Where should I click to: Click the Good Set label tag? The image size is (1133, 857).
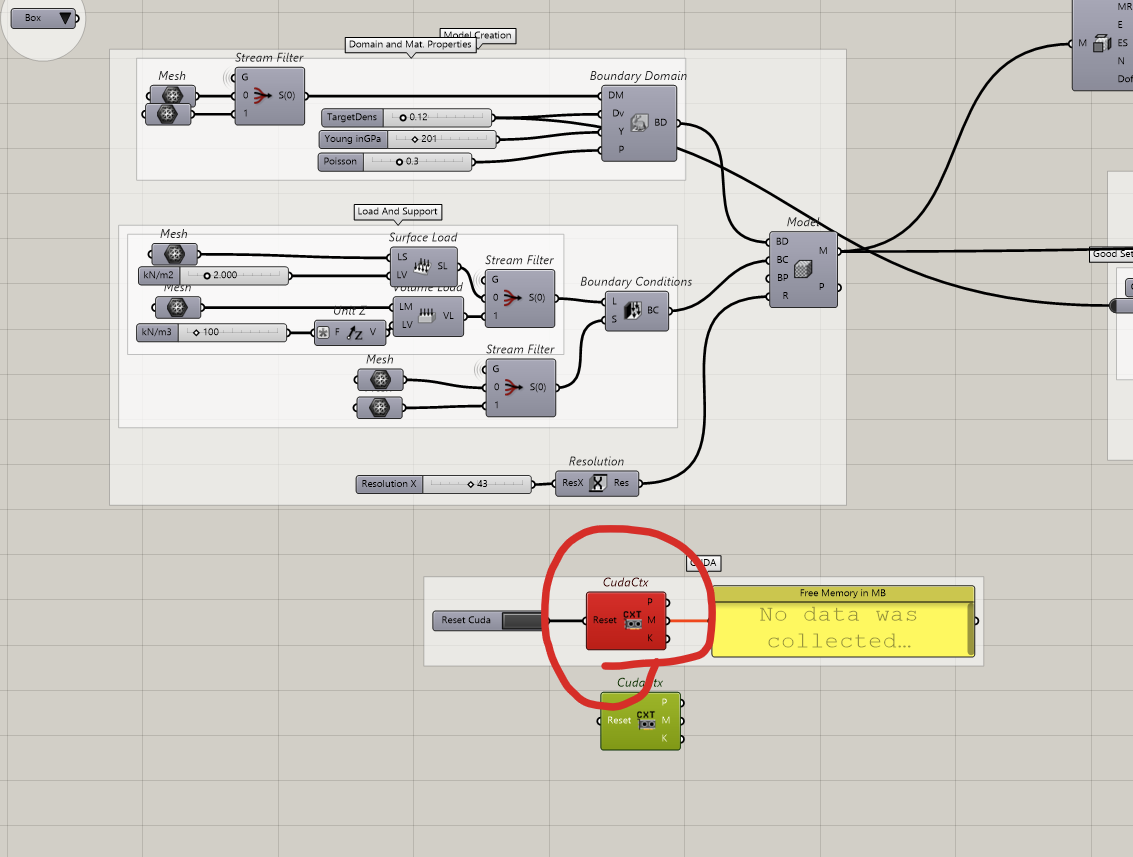[x=1111, y=254]
